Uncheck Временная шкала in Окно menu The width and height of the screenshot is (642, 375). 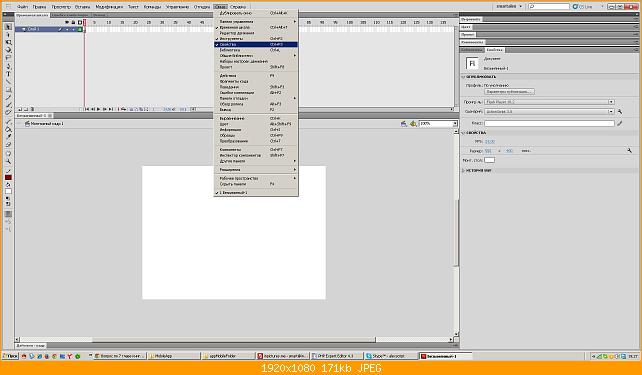tap(256, 27)
